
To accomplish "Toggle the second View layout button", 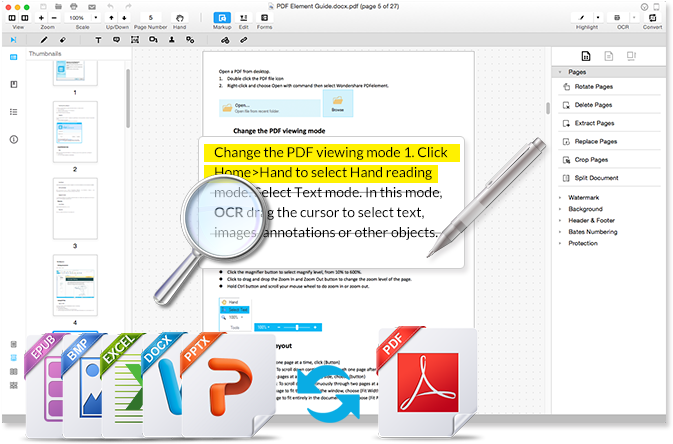I will (x=25, y=18).
